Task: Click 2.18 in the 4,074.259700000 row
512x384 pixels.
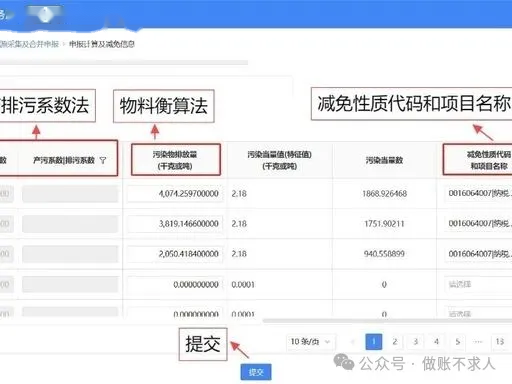Action: tap(239, 194)
